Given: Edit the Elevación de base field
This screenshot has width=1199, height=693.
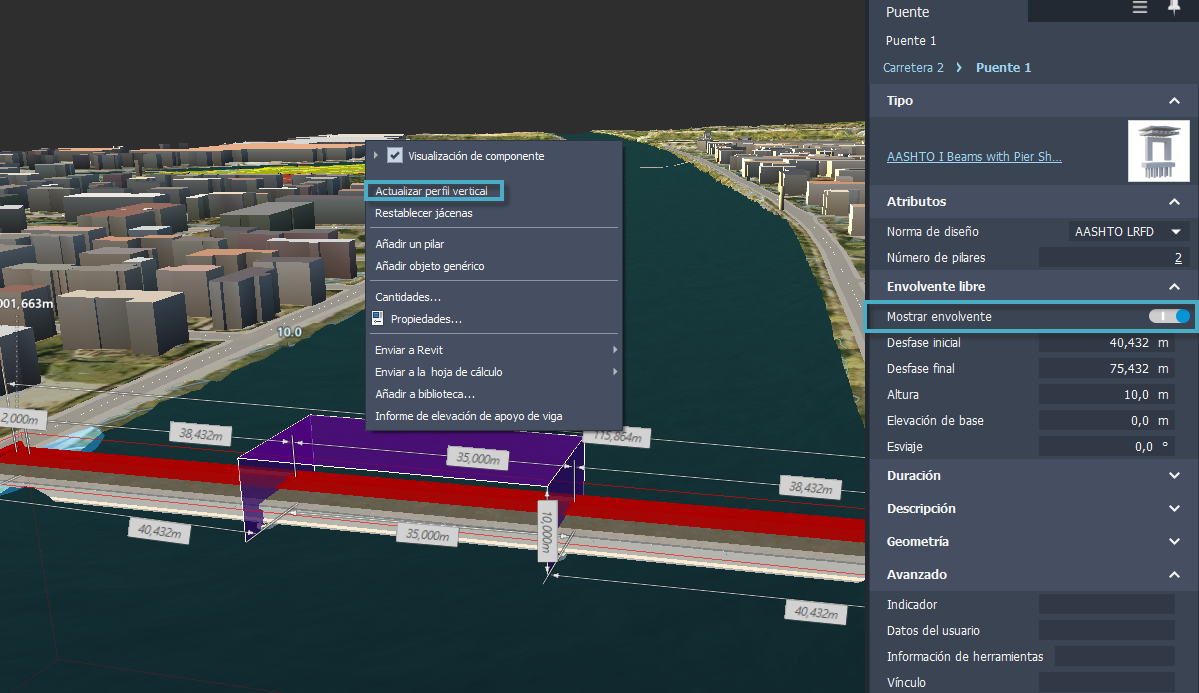Looking at the screenshot, I should click(x=1106, y=421).
